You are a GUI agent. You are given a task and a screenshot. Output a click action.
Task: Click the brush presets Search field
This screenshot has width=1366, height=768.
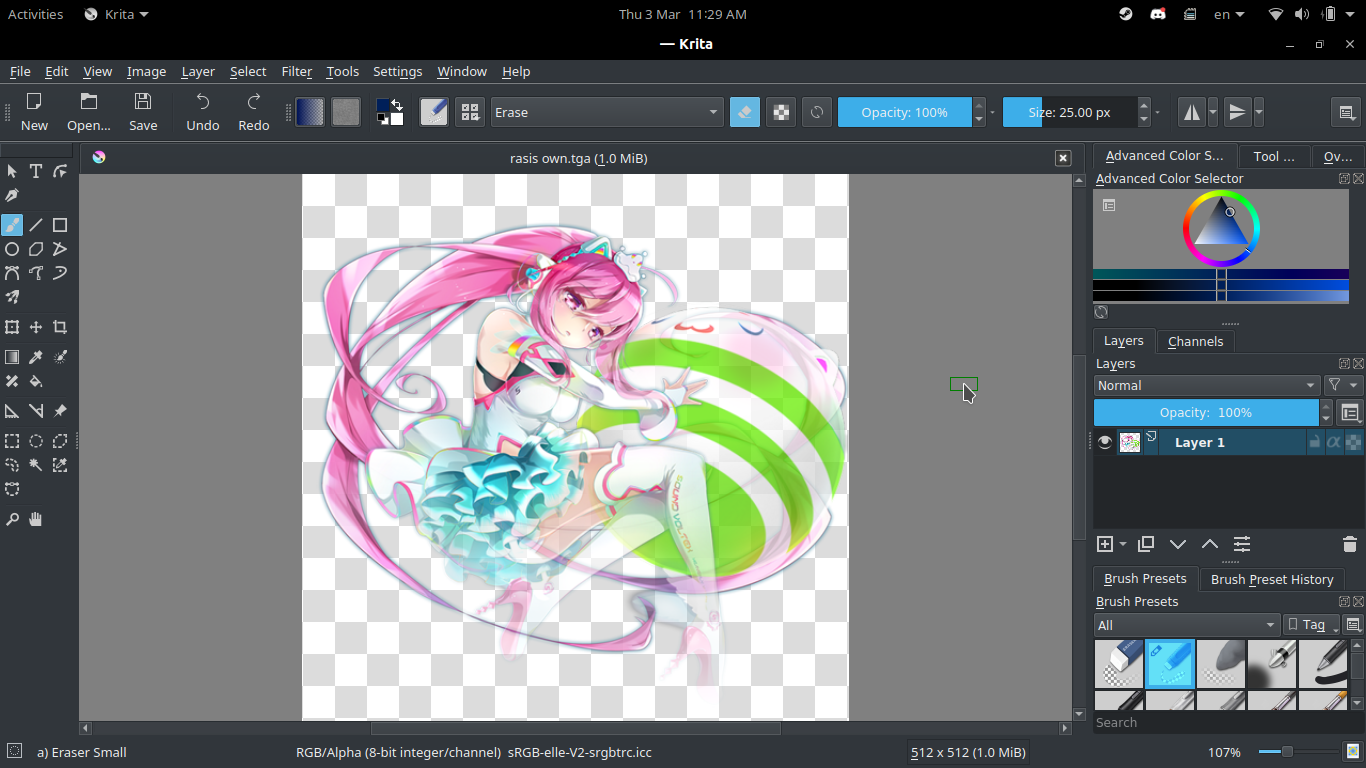click(x=1228, y=722)
